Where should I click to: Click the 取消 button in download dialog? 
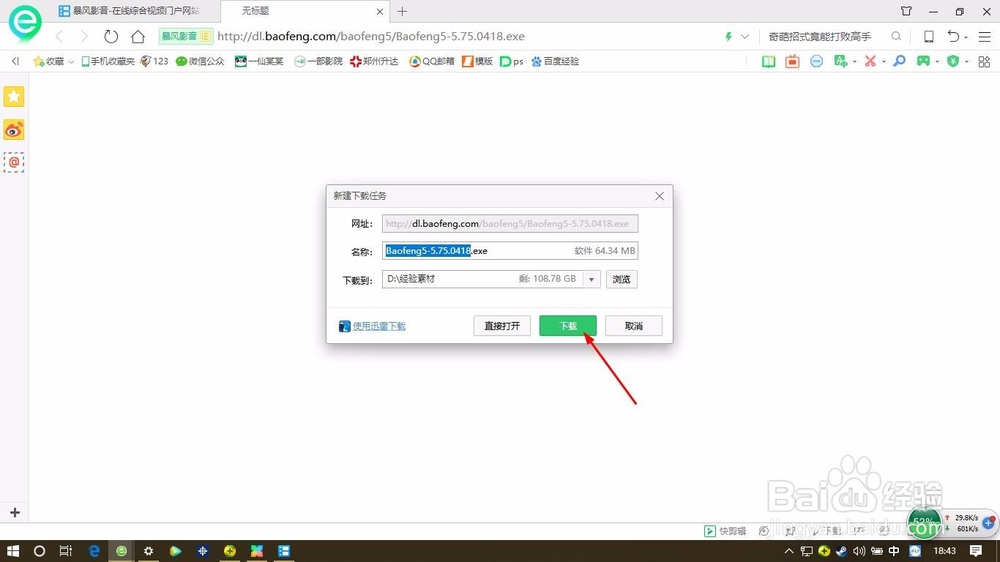click(x=633, y=325)
